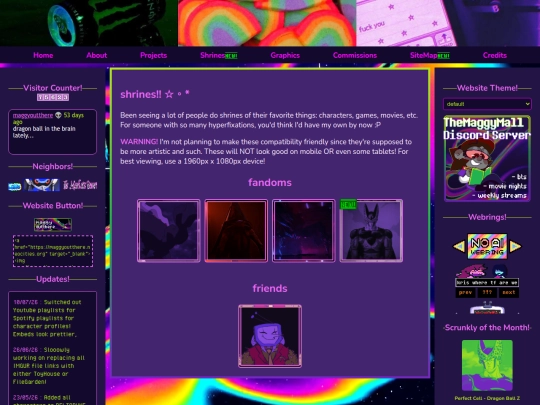Open the Credits page
Viewport: 540px width, 405px height.
point(495,55)
